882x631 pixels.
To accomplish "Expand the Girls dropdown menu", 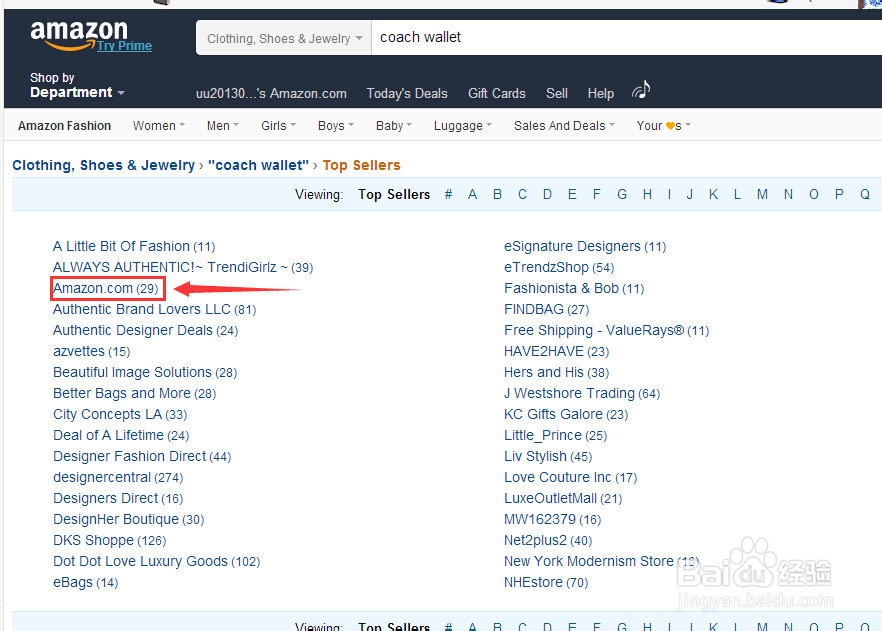I will coord(278,126).
